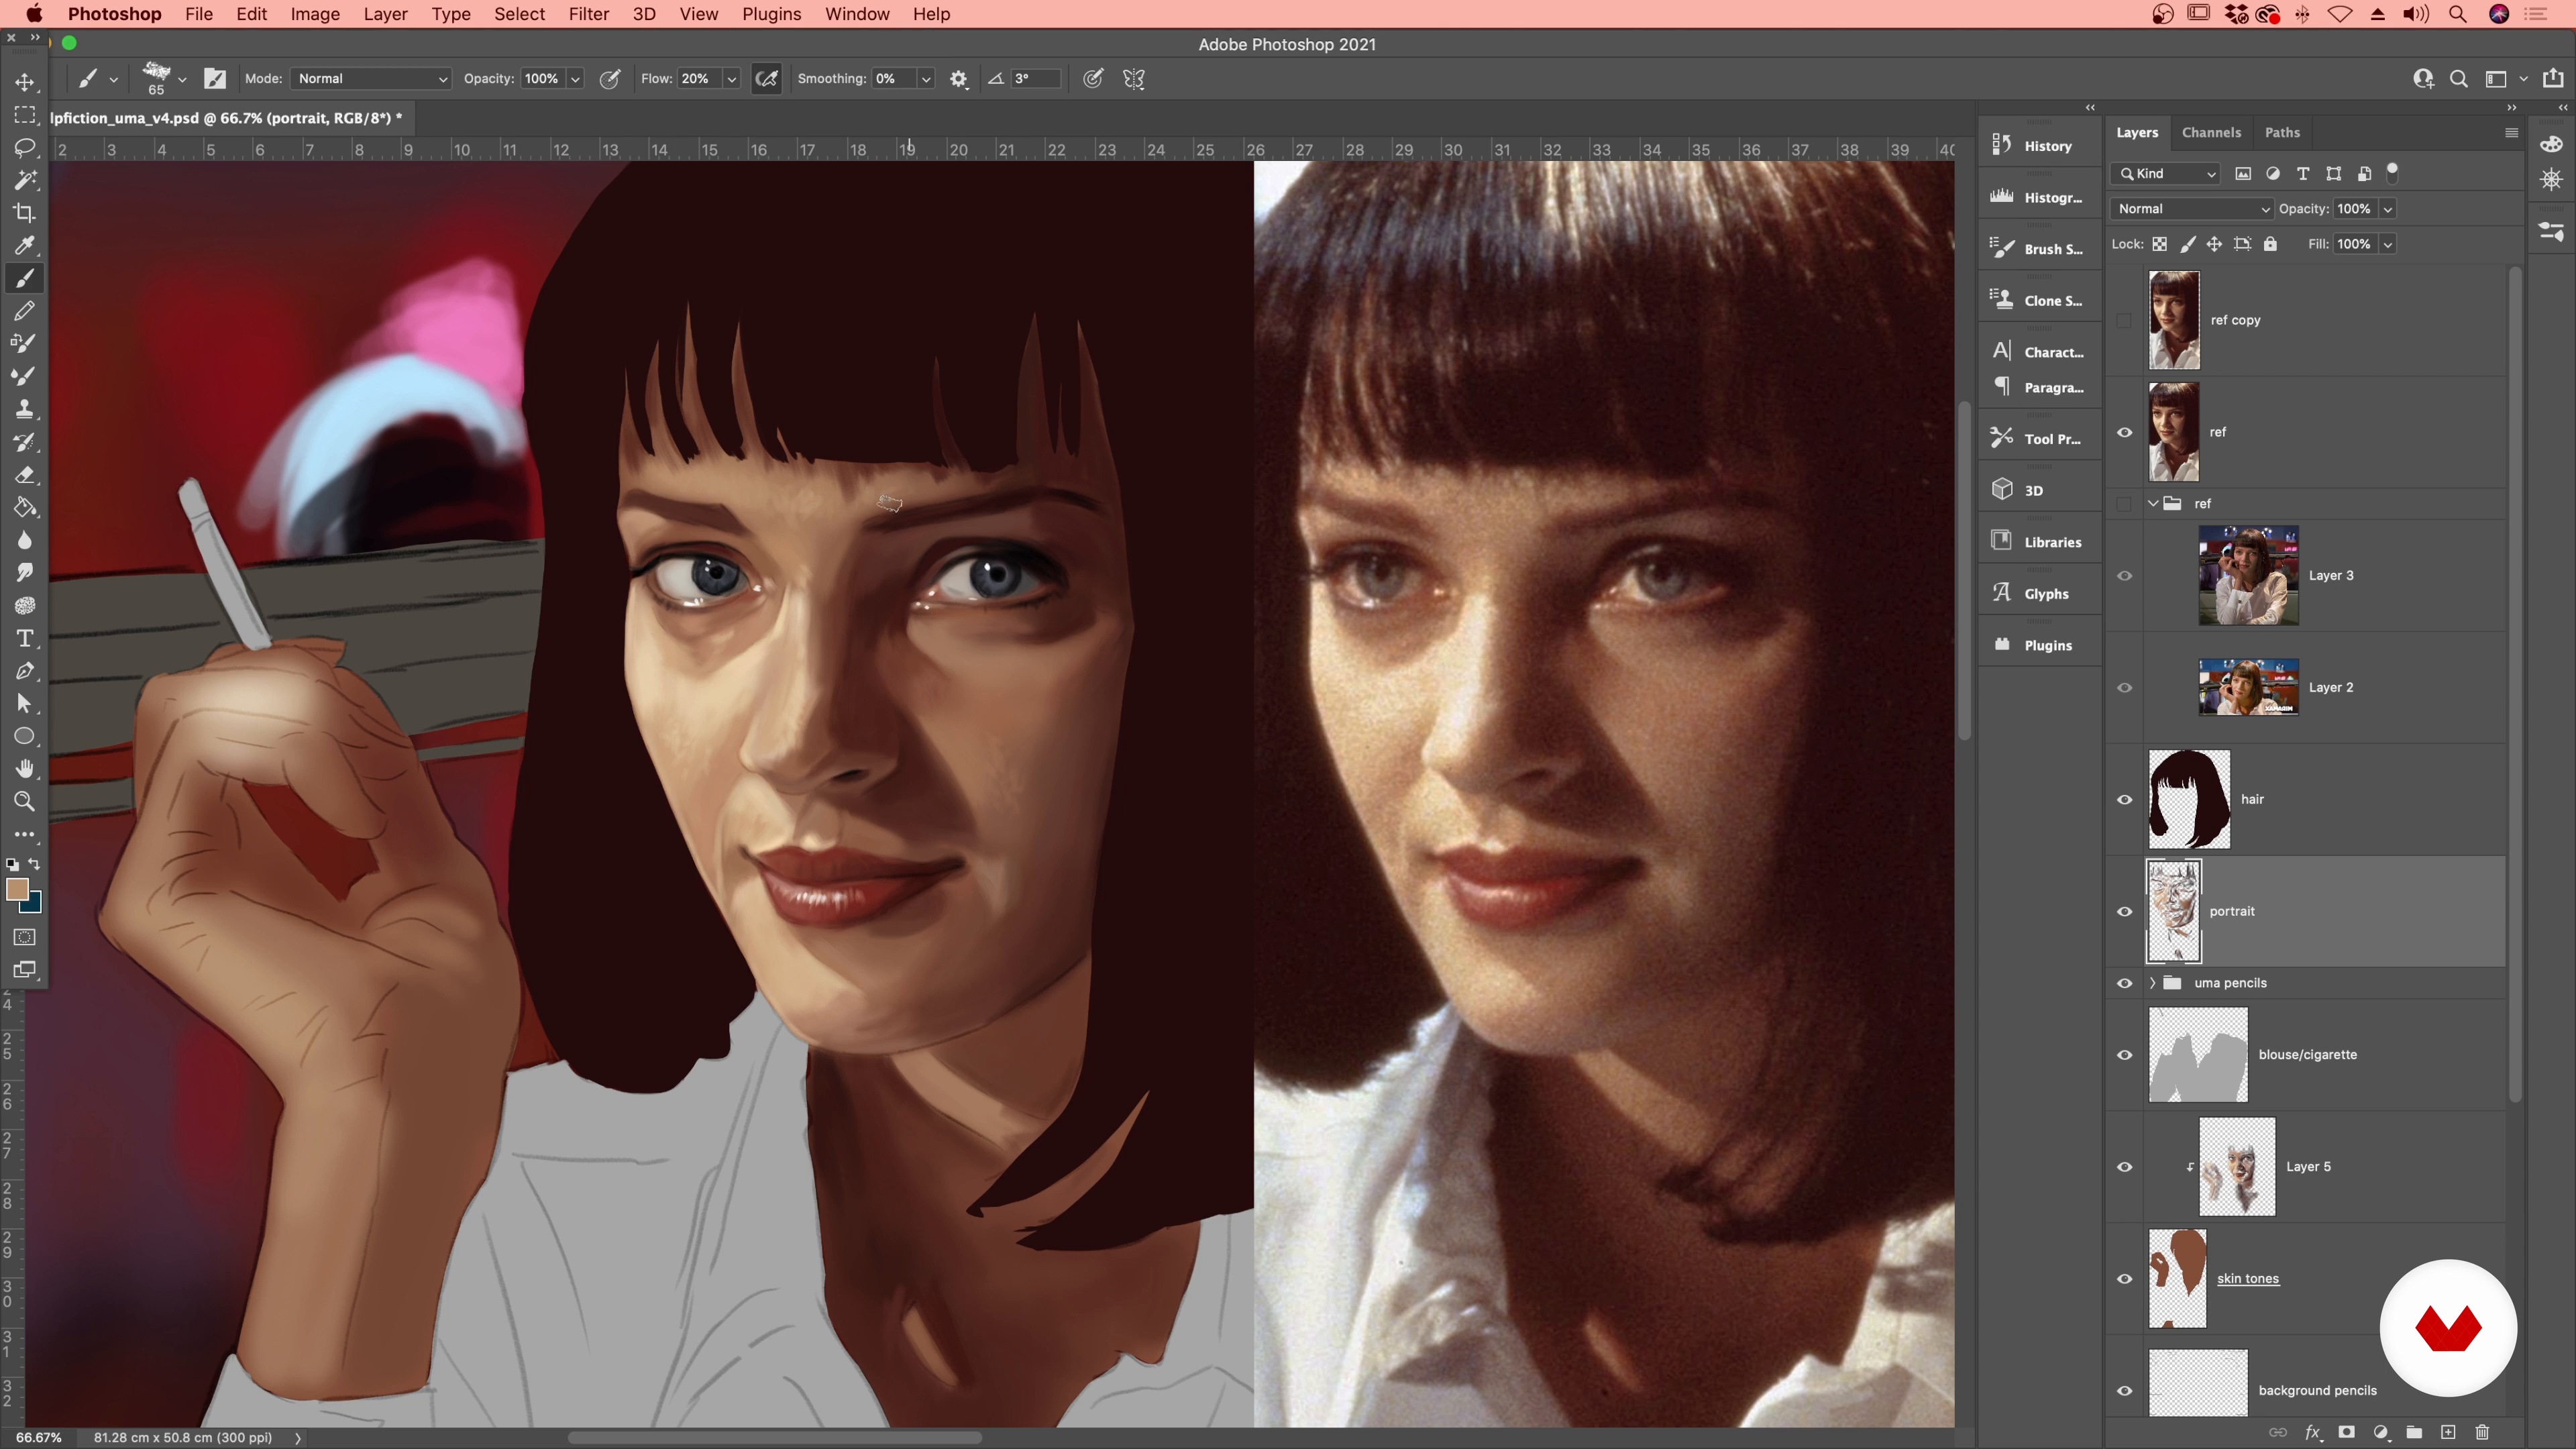Open layer blending mode dropdown

[2192, 209]
